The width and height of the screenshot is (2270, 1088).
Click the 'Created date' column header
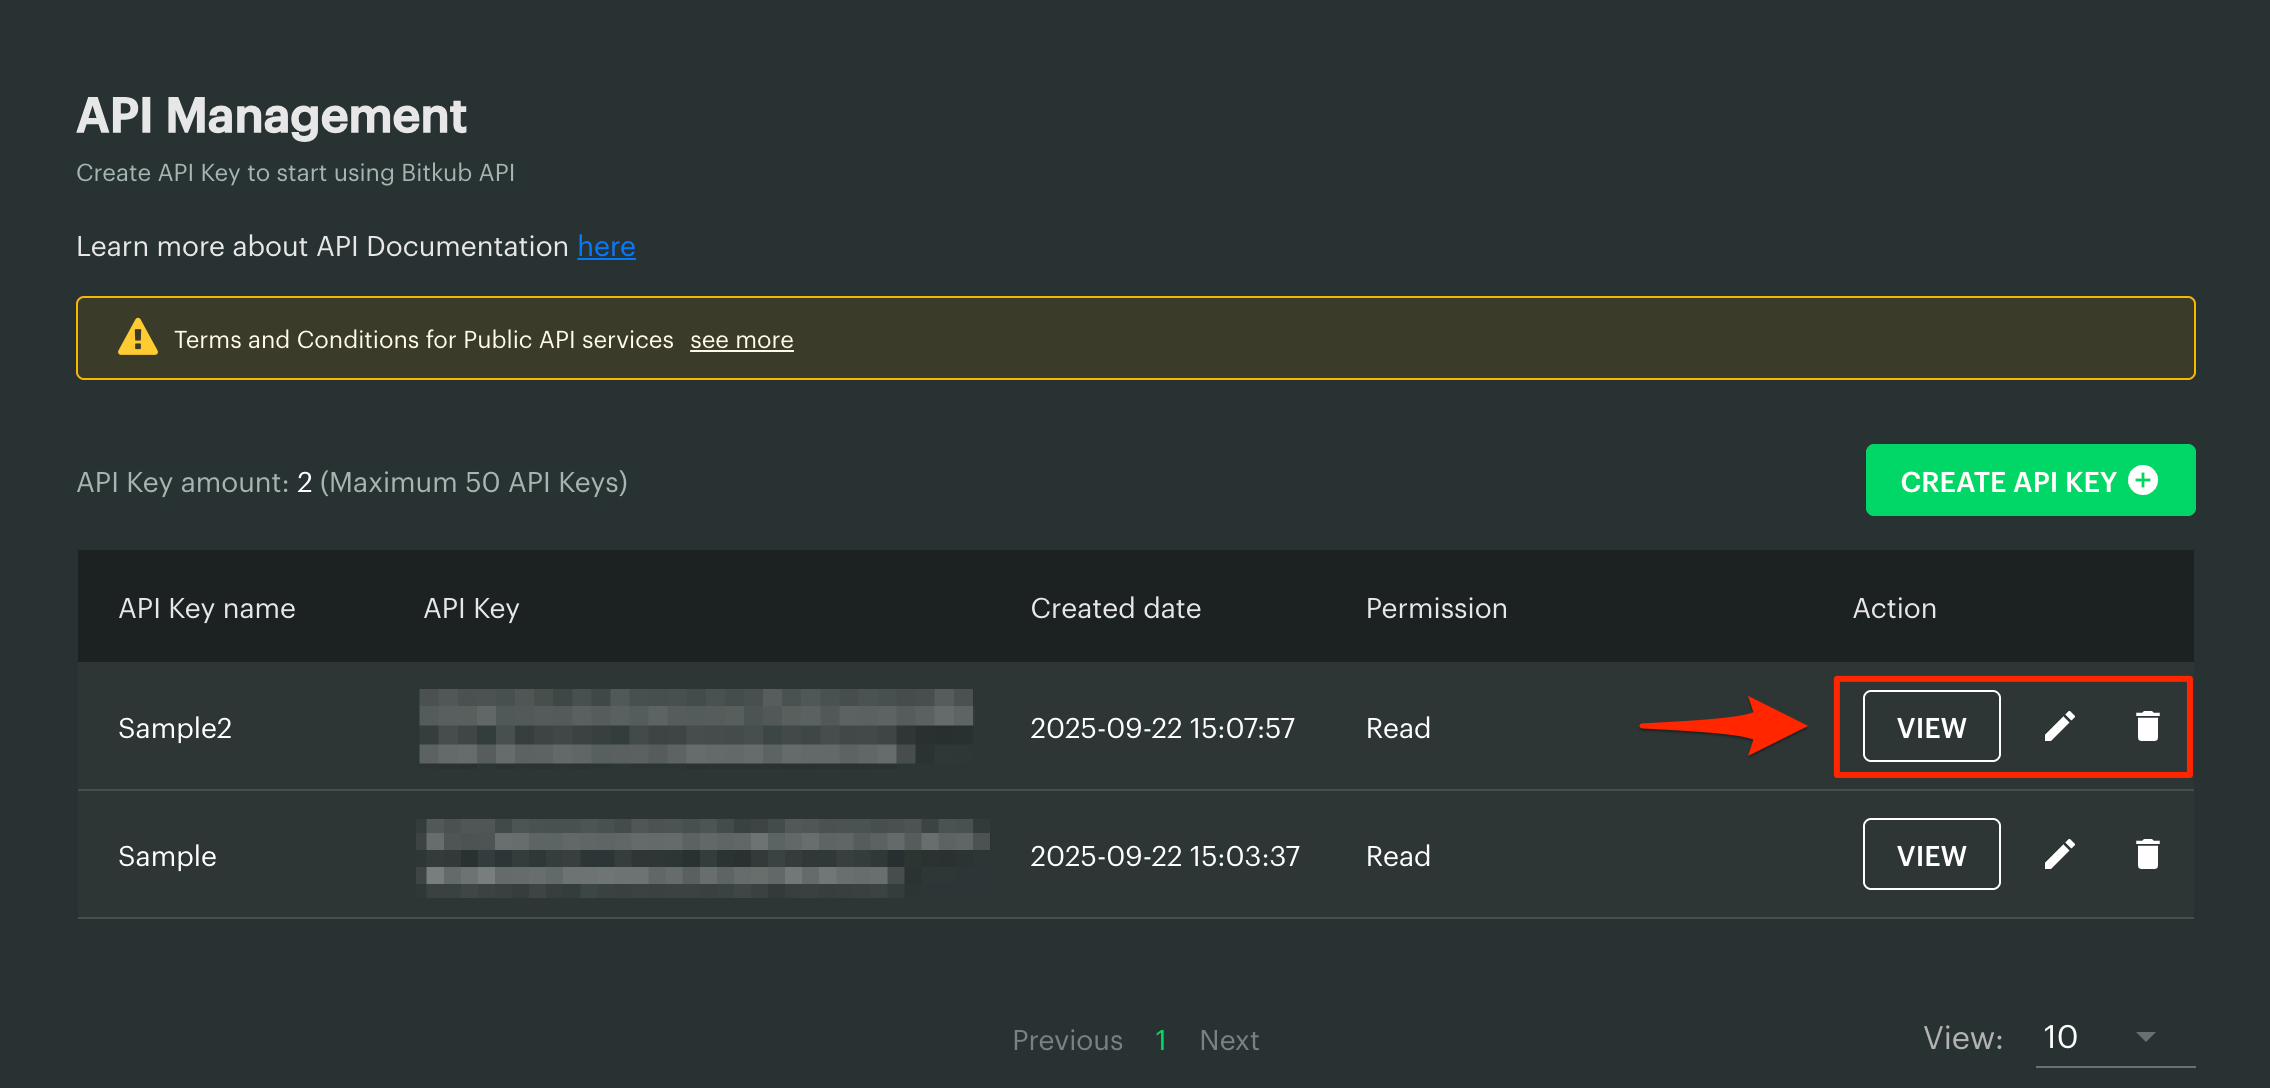[x=1115, y=608]
